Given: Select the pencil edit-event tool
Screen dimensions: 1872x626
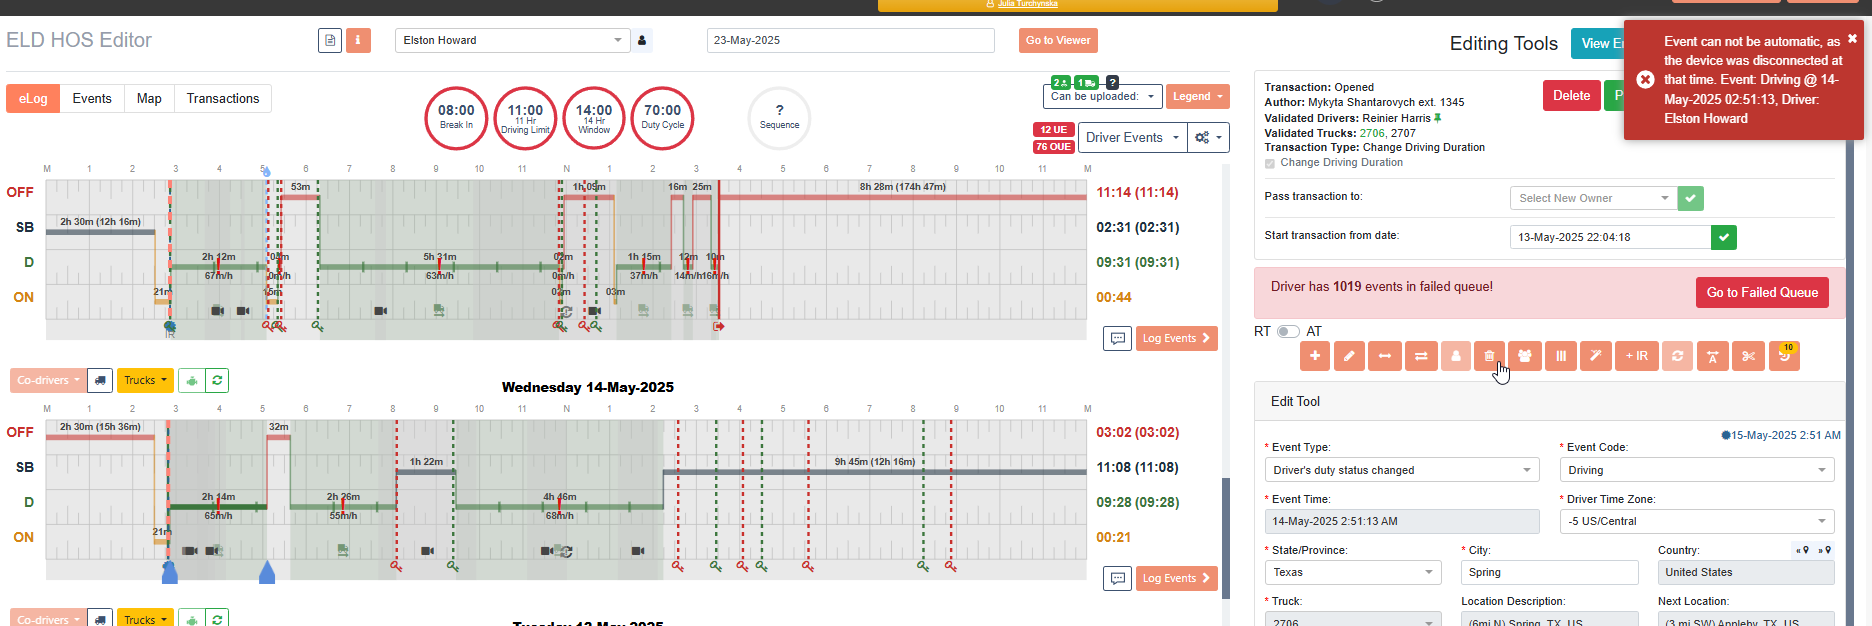Looking at the screenshot, I should 1349,356.
